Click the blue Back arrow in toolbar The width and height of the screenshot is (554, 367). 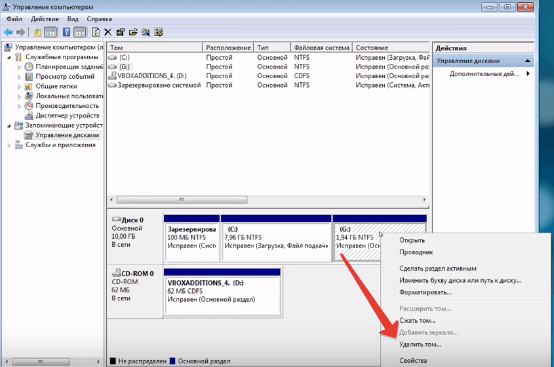pyautogui.click(x=8, y=32)
